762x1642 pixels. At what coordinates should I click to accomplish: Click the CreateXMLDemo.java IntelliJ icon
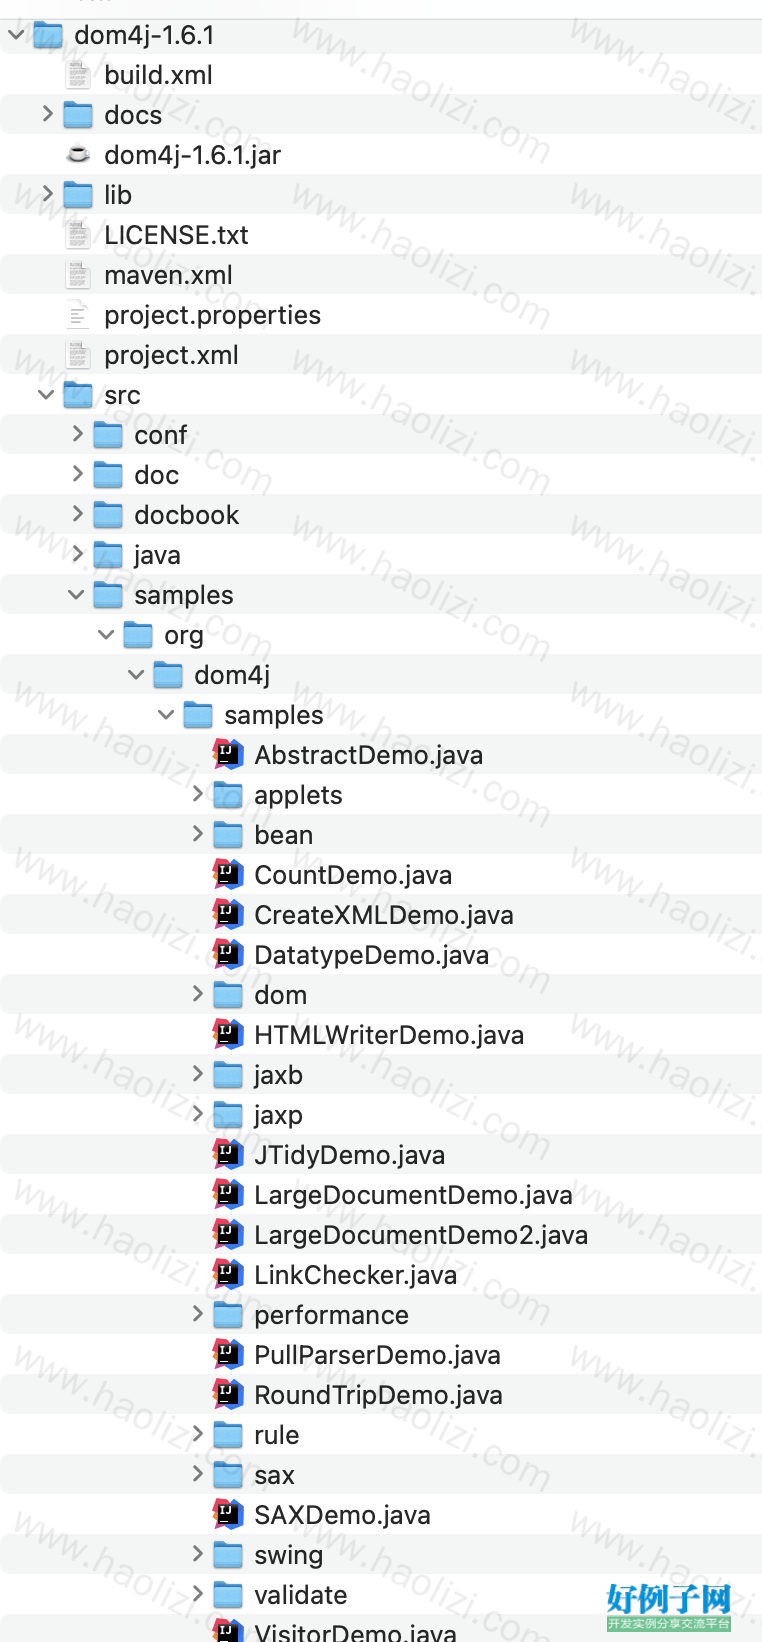point(228,914)
